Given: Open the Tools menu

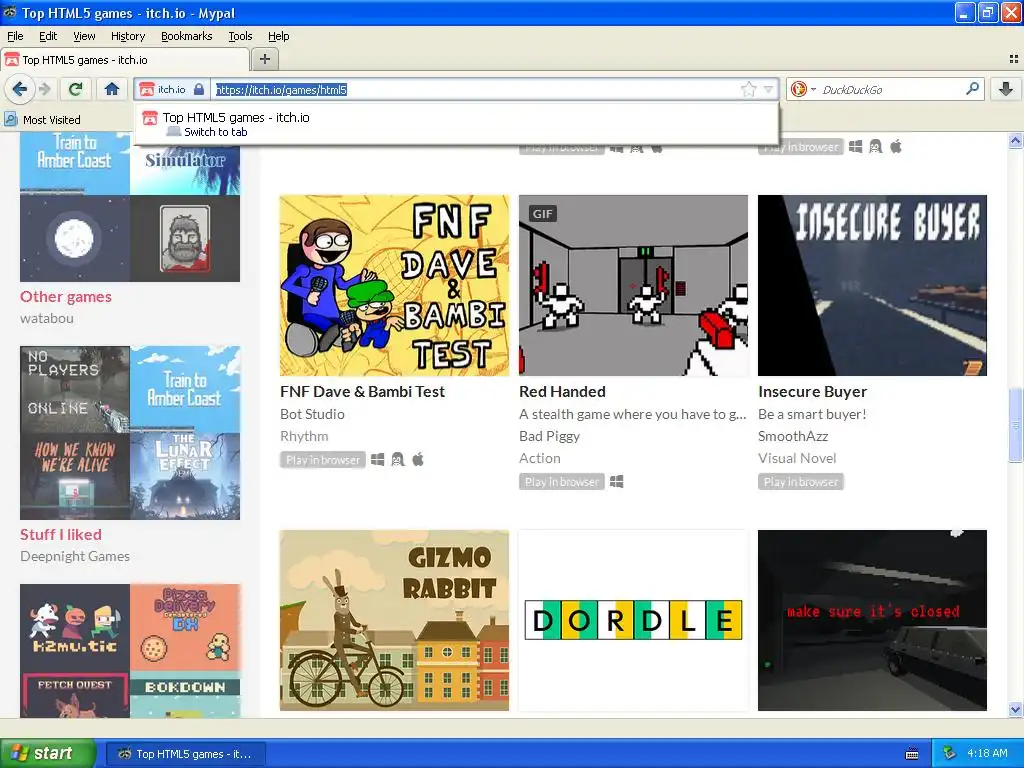Looking at the screenshot, I should [x=240, y=36].
